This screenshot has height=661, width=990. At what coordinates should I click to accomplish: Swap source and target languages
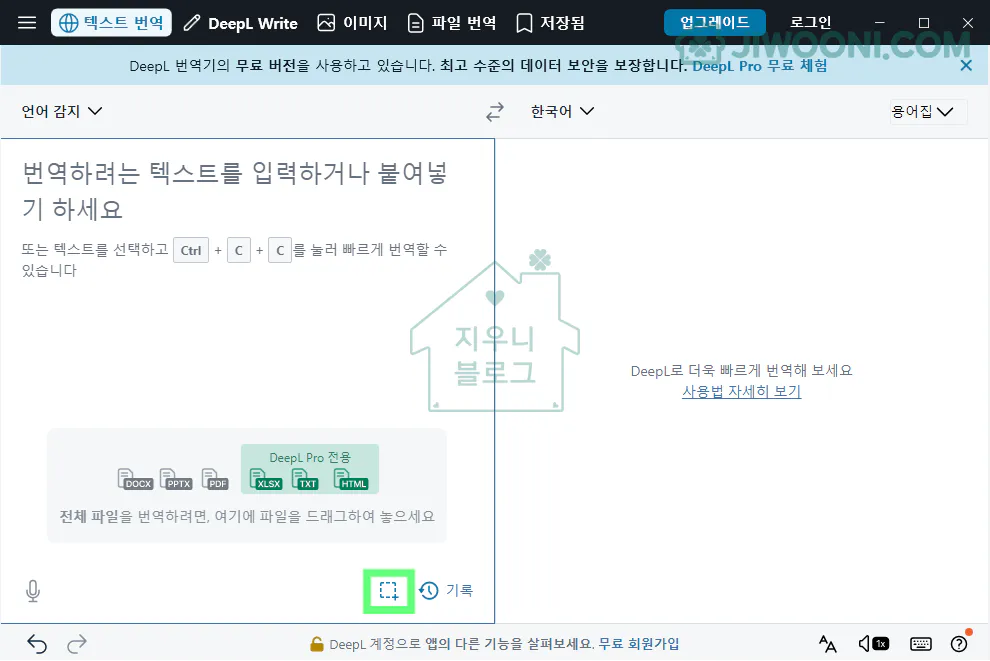(494, 111)
